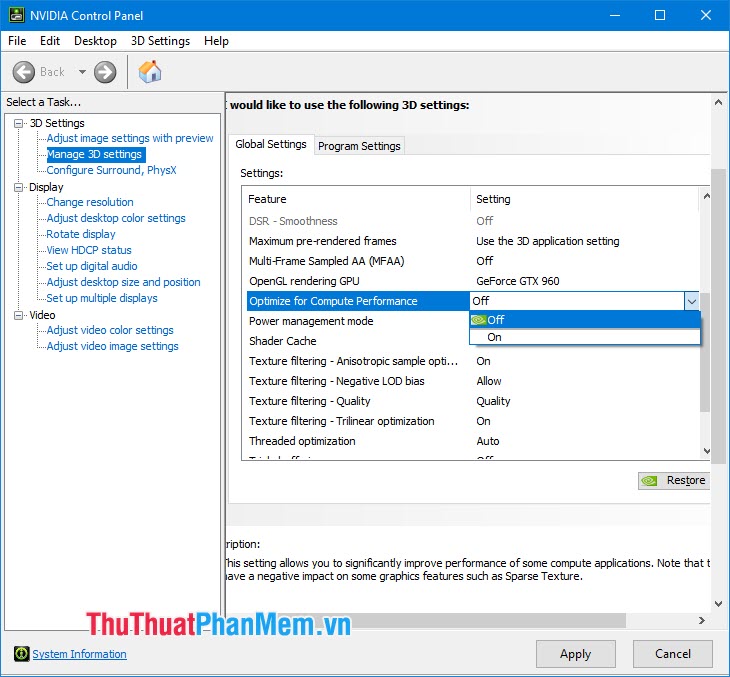Click the Forward arrow icon

tap(105, 72)
